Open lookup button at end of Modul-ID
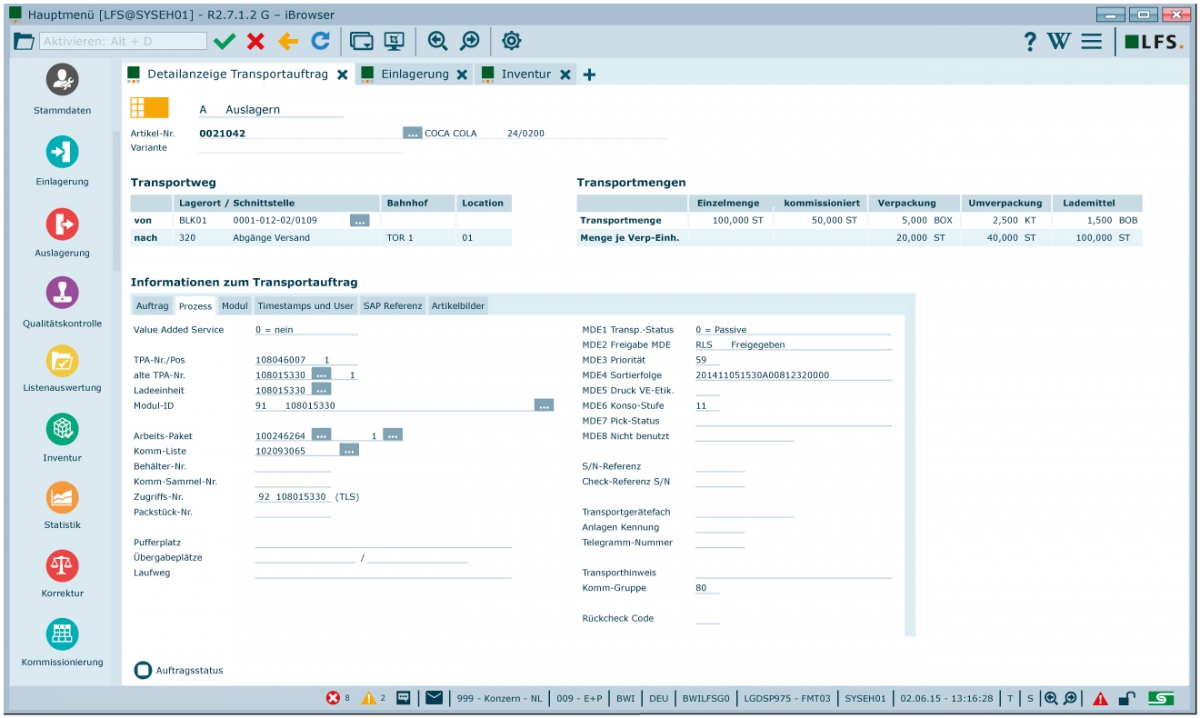The image size is (1200, 718). pos(544,405)
